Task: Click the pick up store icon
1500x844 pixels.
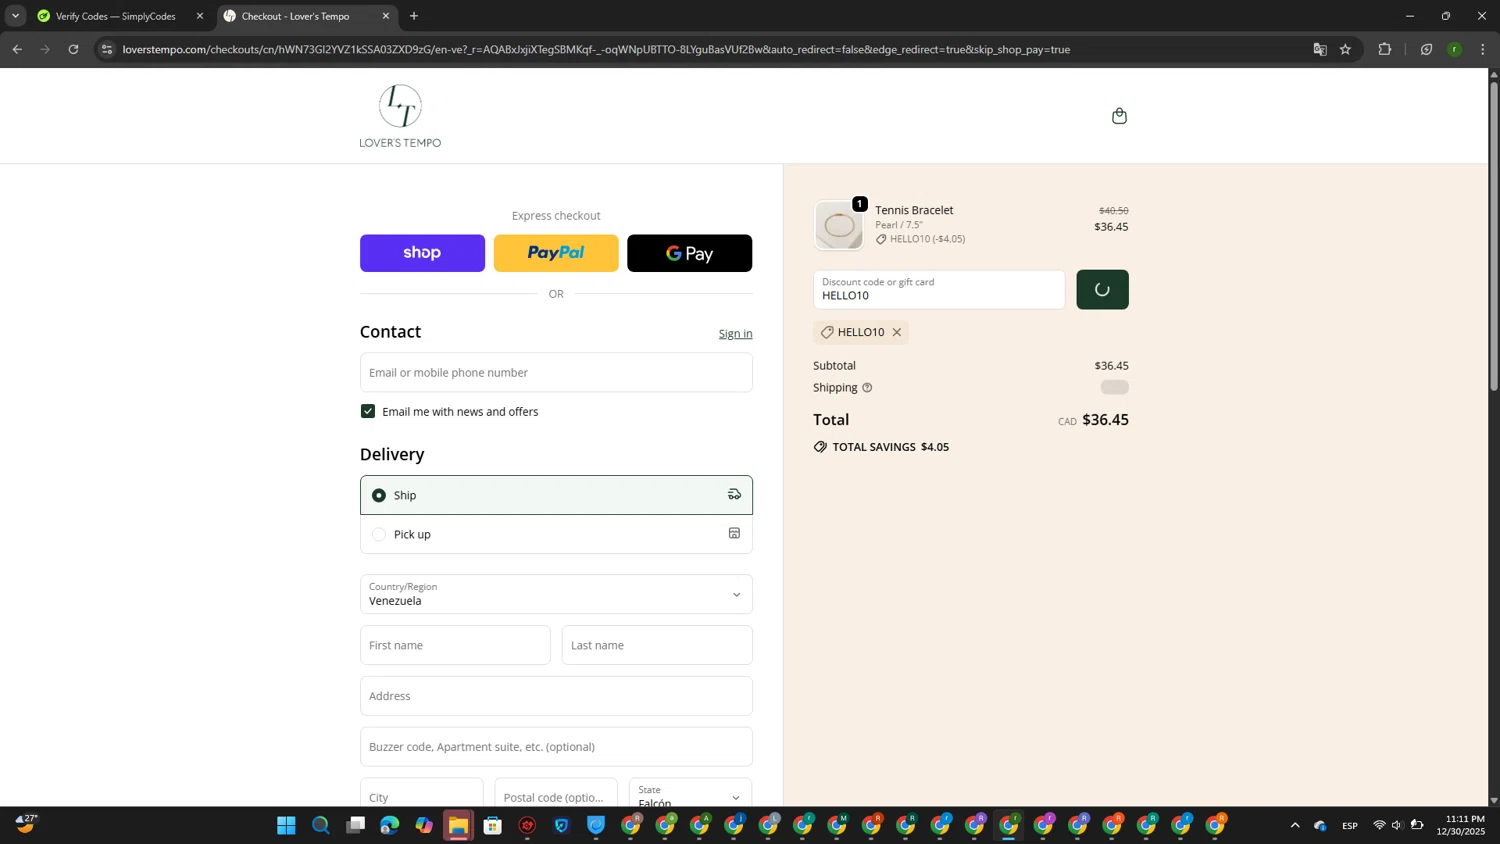Action: point(734,534)
